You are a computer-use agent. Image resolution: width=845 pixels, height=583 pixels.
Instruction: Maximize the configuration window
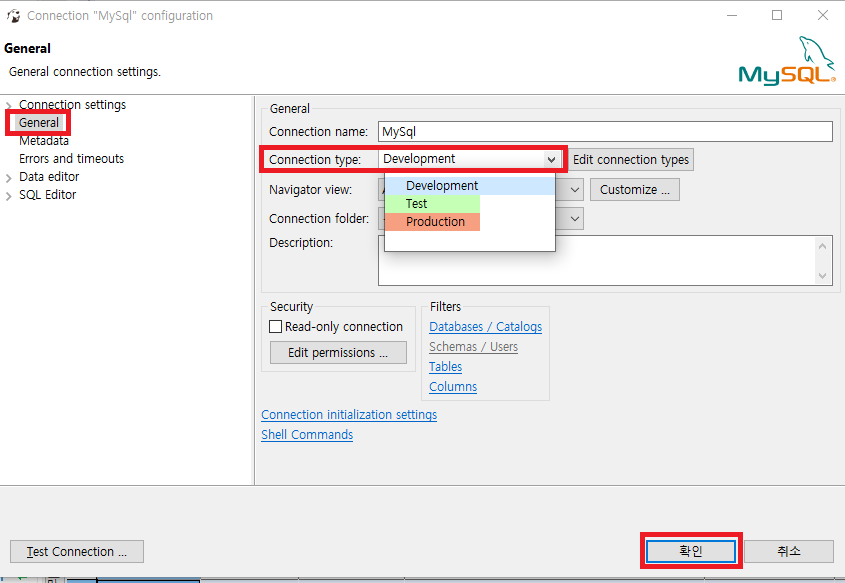click(x=777, y=15)
